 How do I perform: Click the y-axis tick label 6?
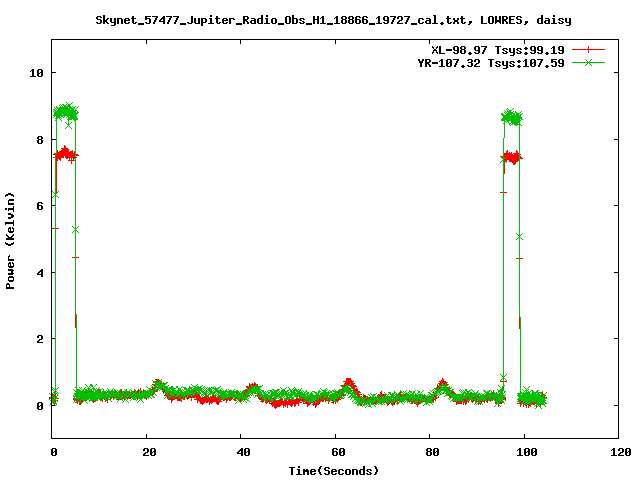[40, 206]
